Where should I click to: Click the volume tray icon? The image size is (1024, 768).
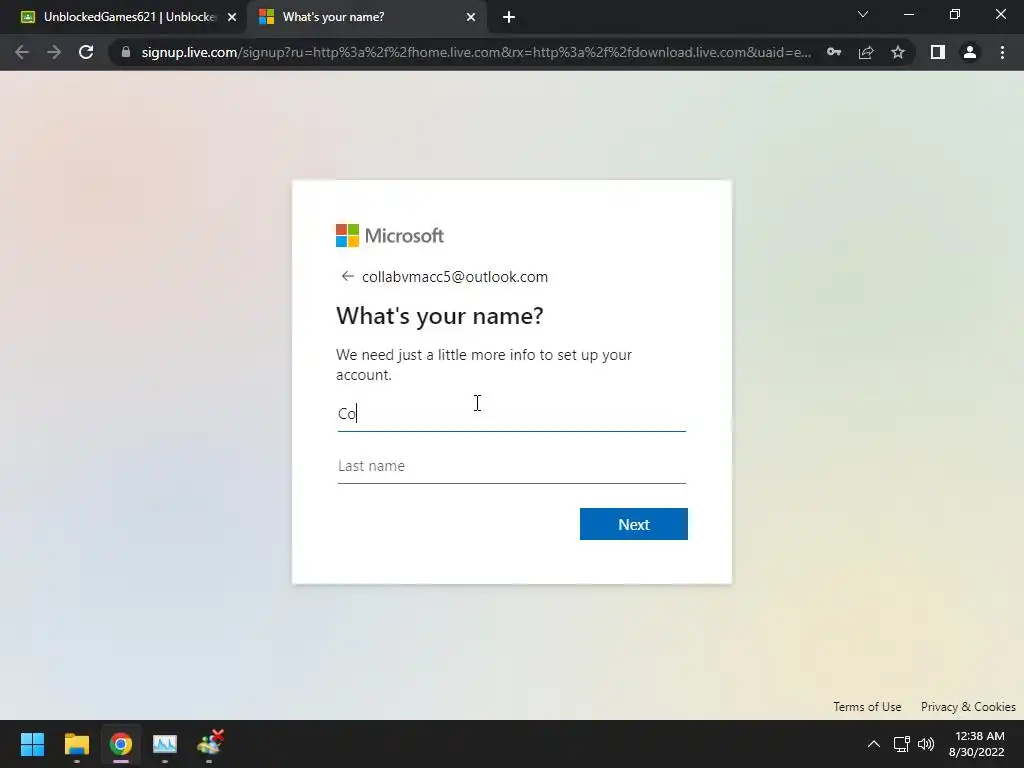926,744
